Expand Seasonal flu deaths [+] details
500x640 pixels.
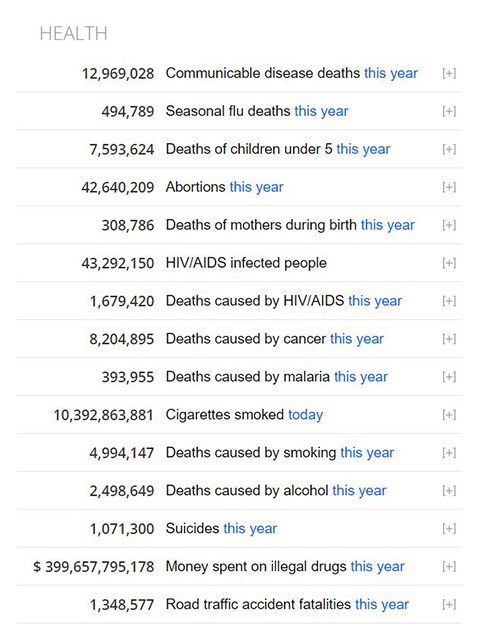point(449,111)
